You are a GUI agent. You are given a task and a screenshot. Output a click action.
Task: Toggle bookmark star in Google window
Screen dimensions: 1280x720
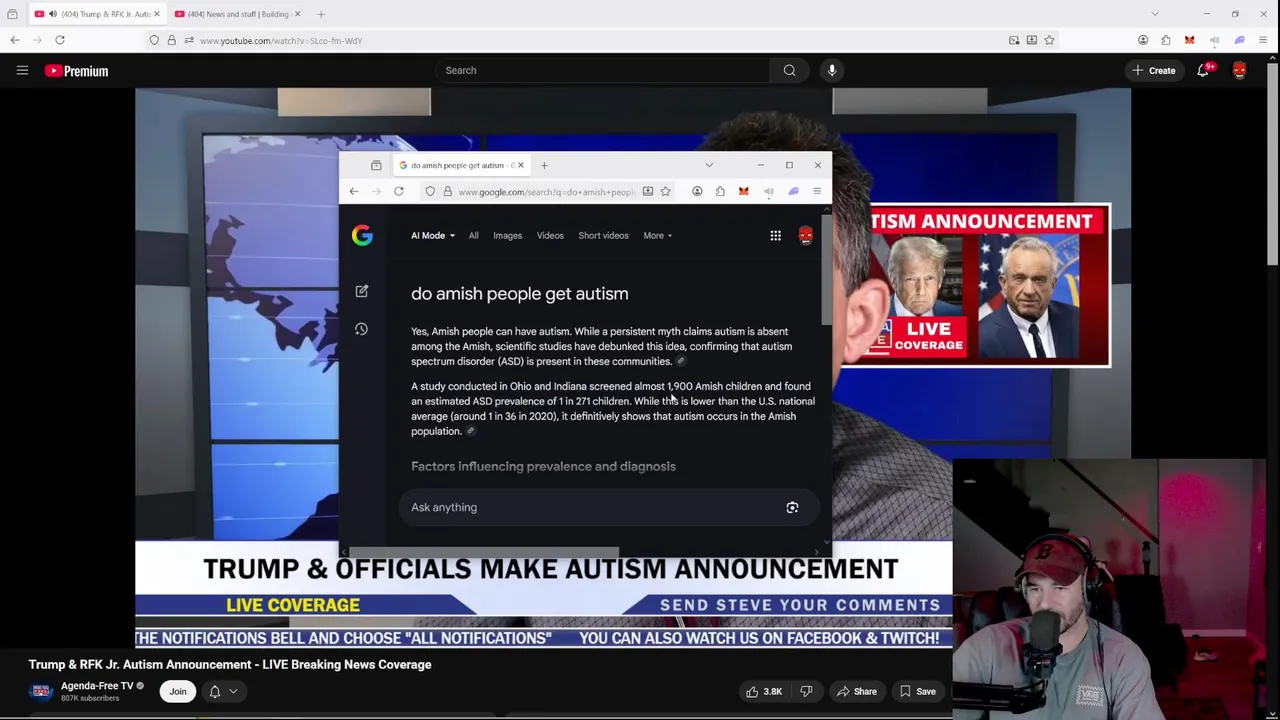pyautogui.click(x=665, y=191)
